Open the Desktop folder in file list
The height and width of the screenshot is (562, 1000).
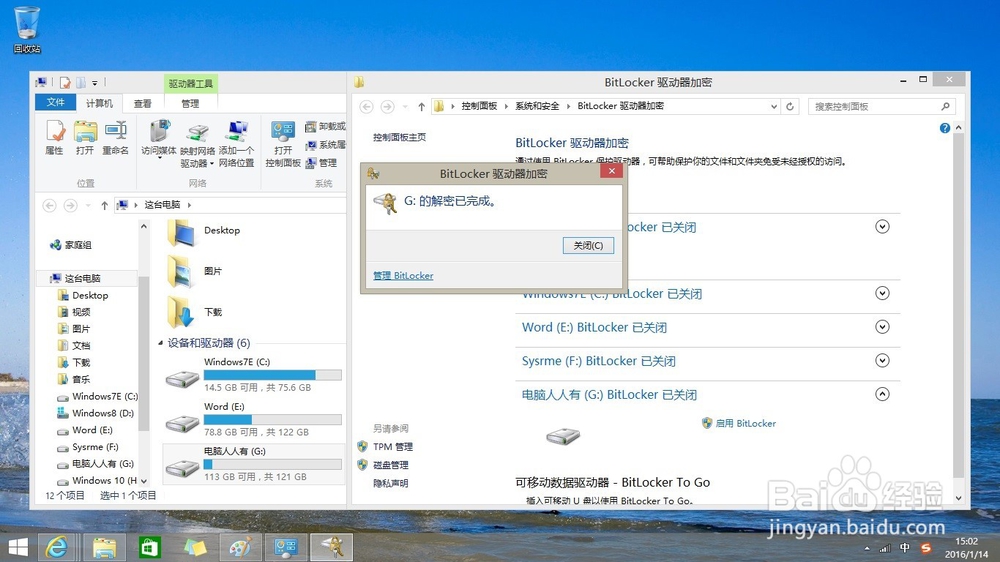204,233
